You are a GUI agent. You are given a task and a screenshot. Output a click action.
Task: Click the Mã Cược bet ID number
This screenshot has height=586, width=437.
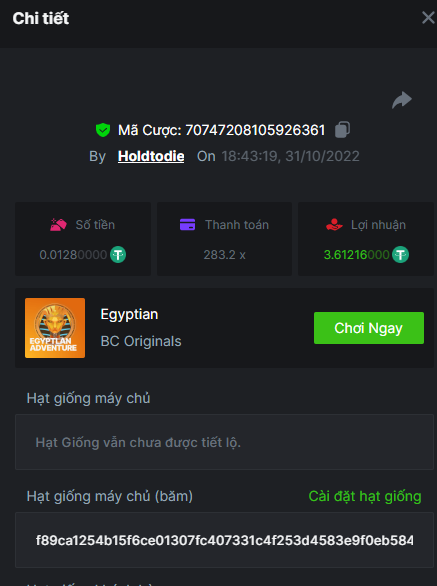coord(255,130)
